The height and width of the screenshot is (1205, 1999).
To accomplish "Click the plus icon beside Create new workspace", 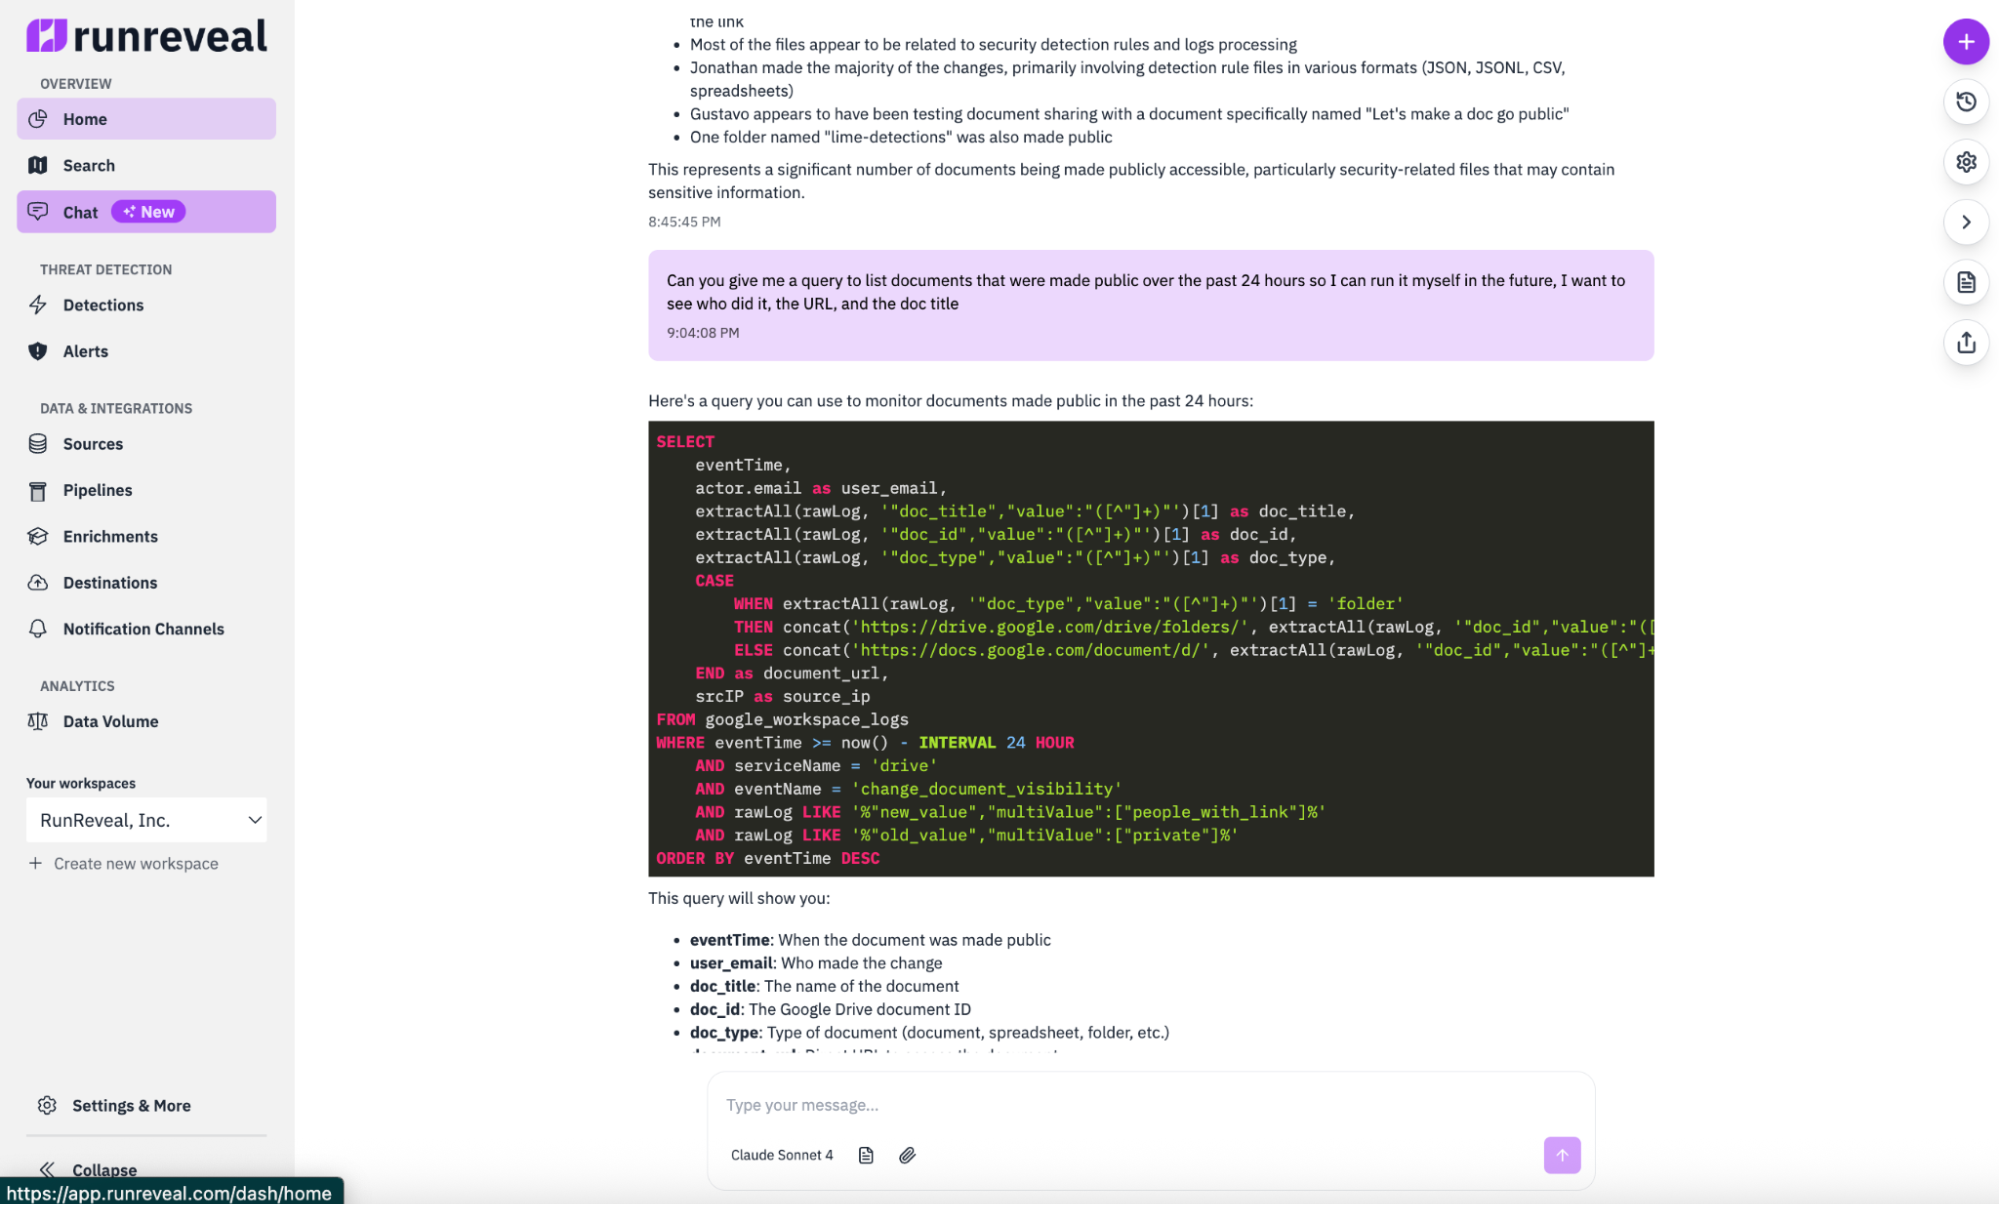I will pos(35,863).
